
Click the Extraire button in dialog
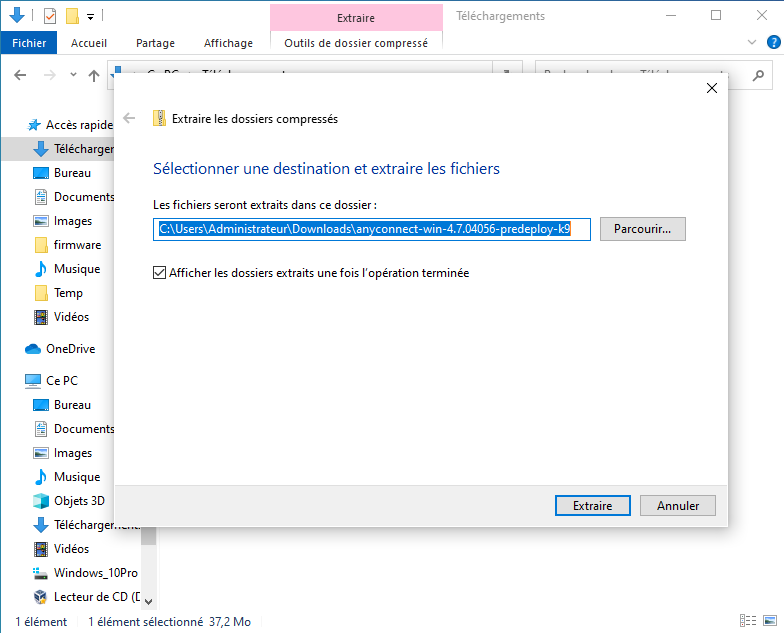click(x=592, y=506)
